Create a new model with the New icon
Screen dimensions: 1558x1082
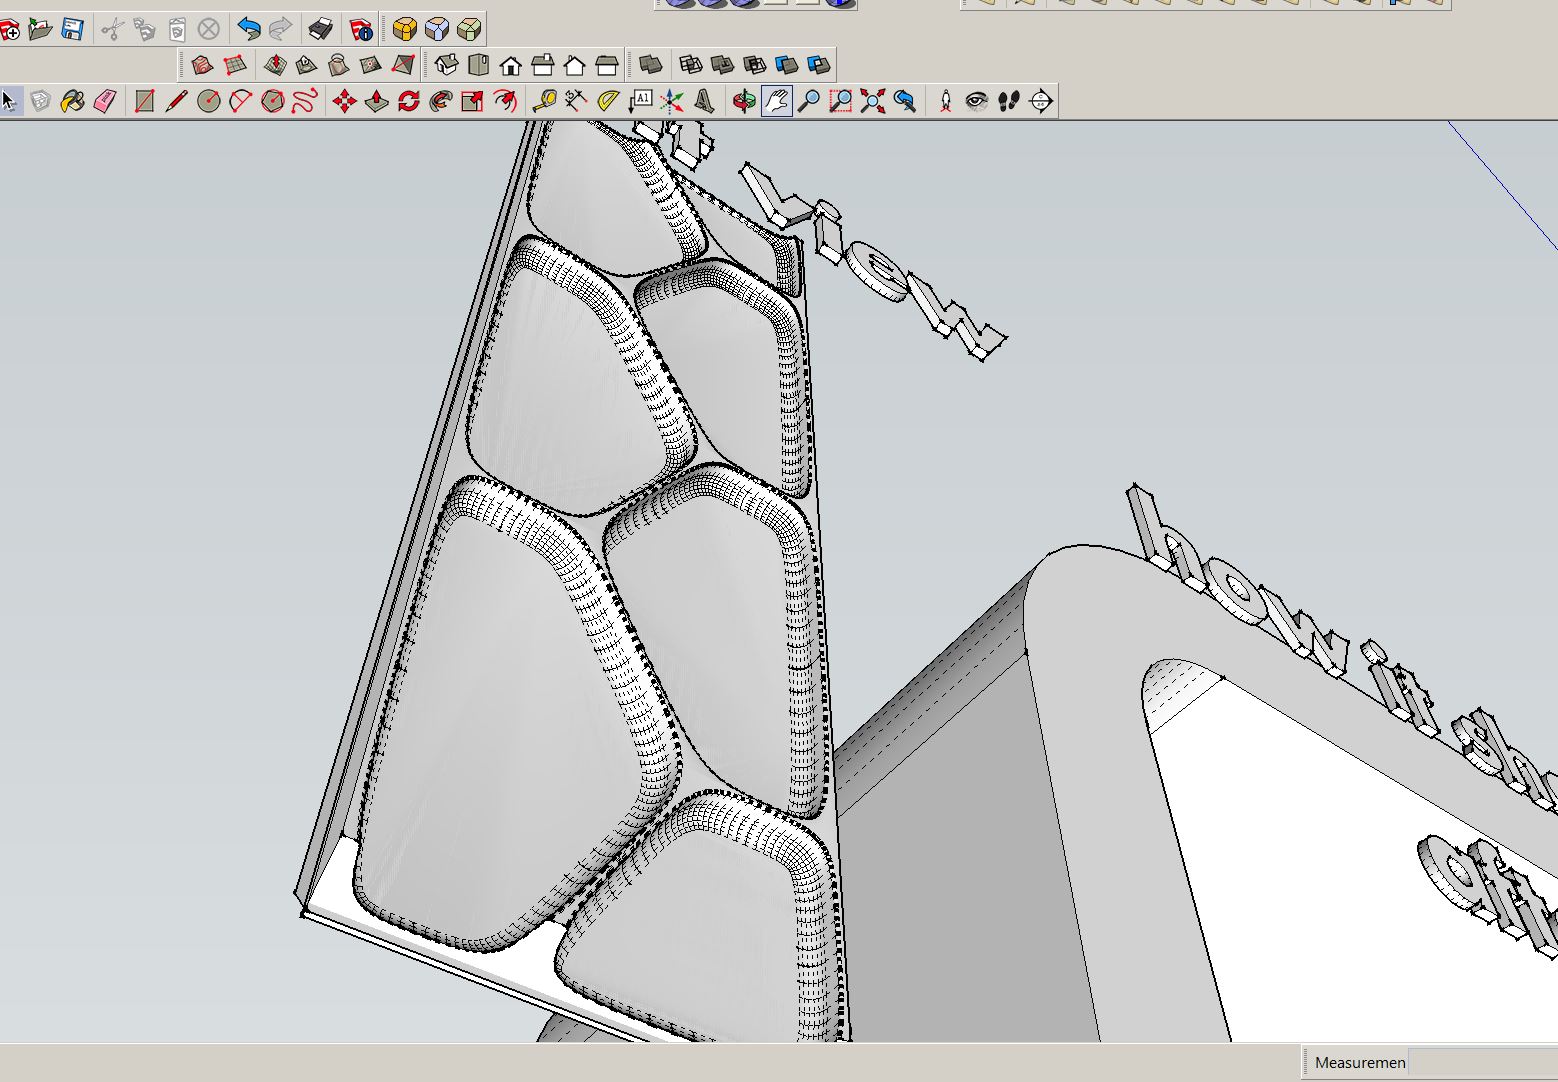point(9,29)
